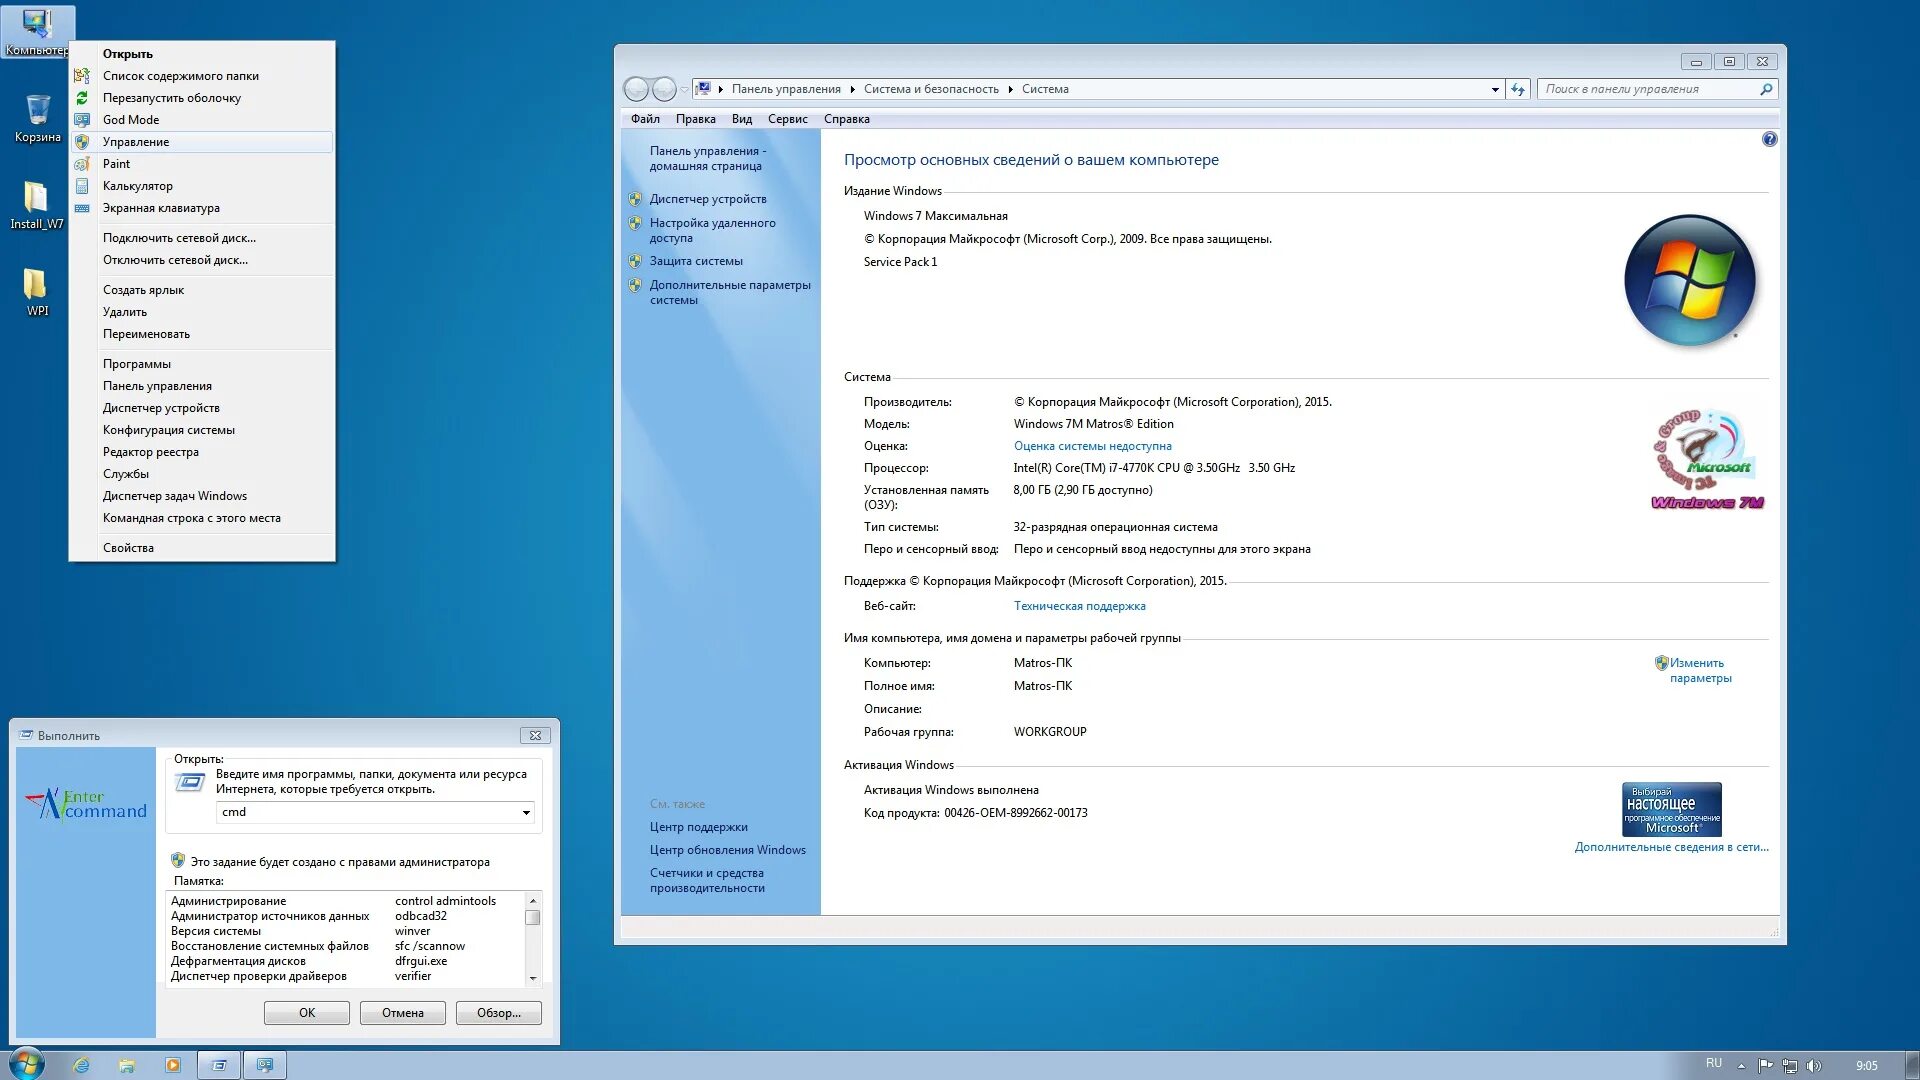The height and width of the screenshot is (1080, 1920).
Task: Click the volume speaker tray icon
Action: (x=1814, y=1066)
